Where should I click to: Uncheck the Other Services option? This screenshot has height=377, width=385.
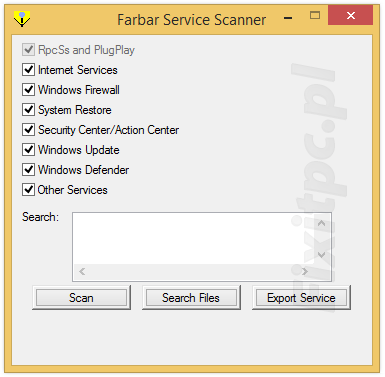28,190
